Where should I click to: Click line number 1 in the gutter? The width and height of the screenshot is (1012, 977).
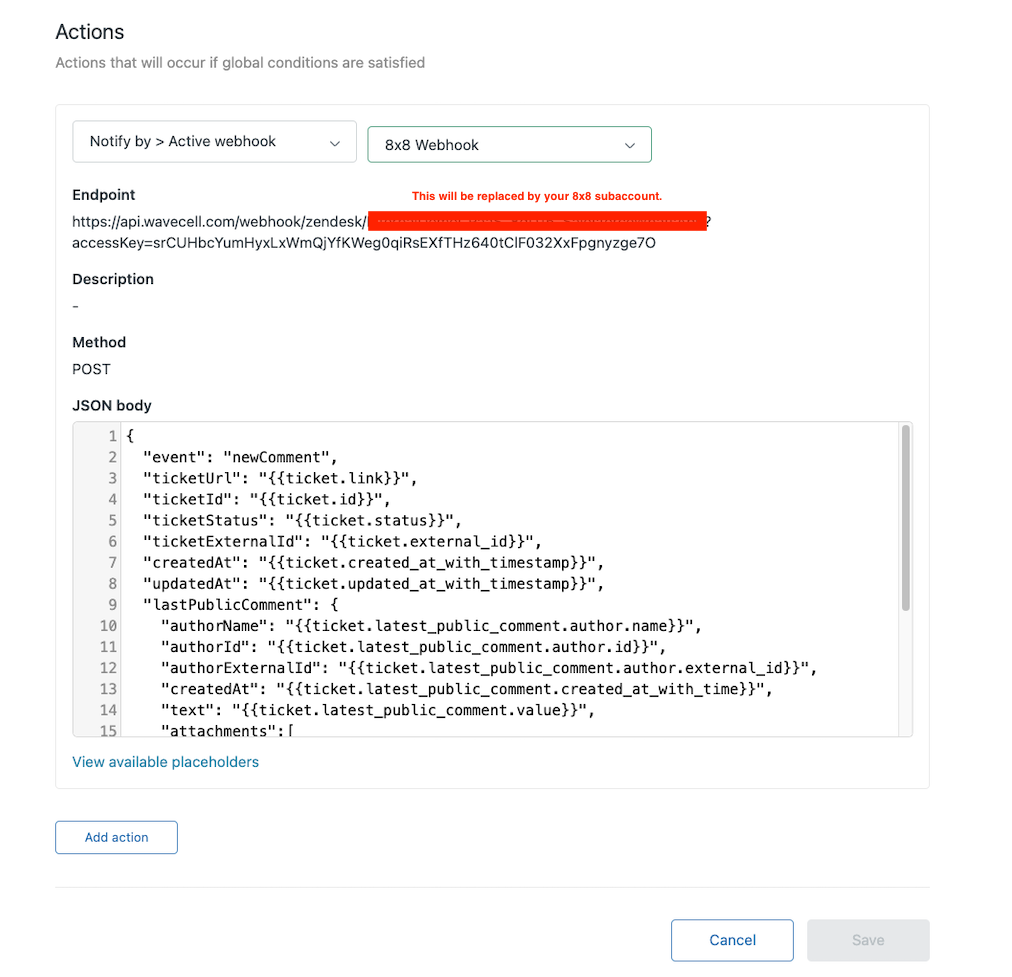(x=113, y=436)
